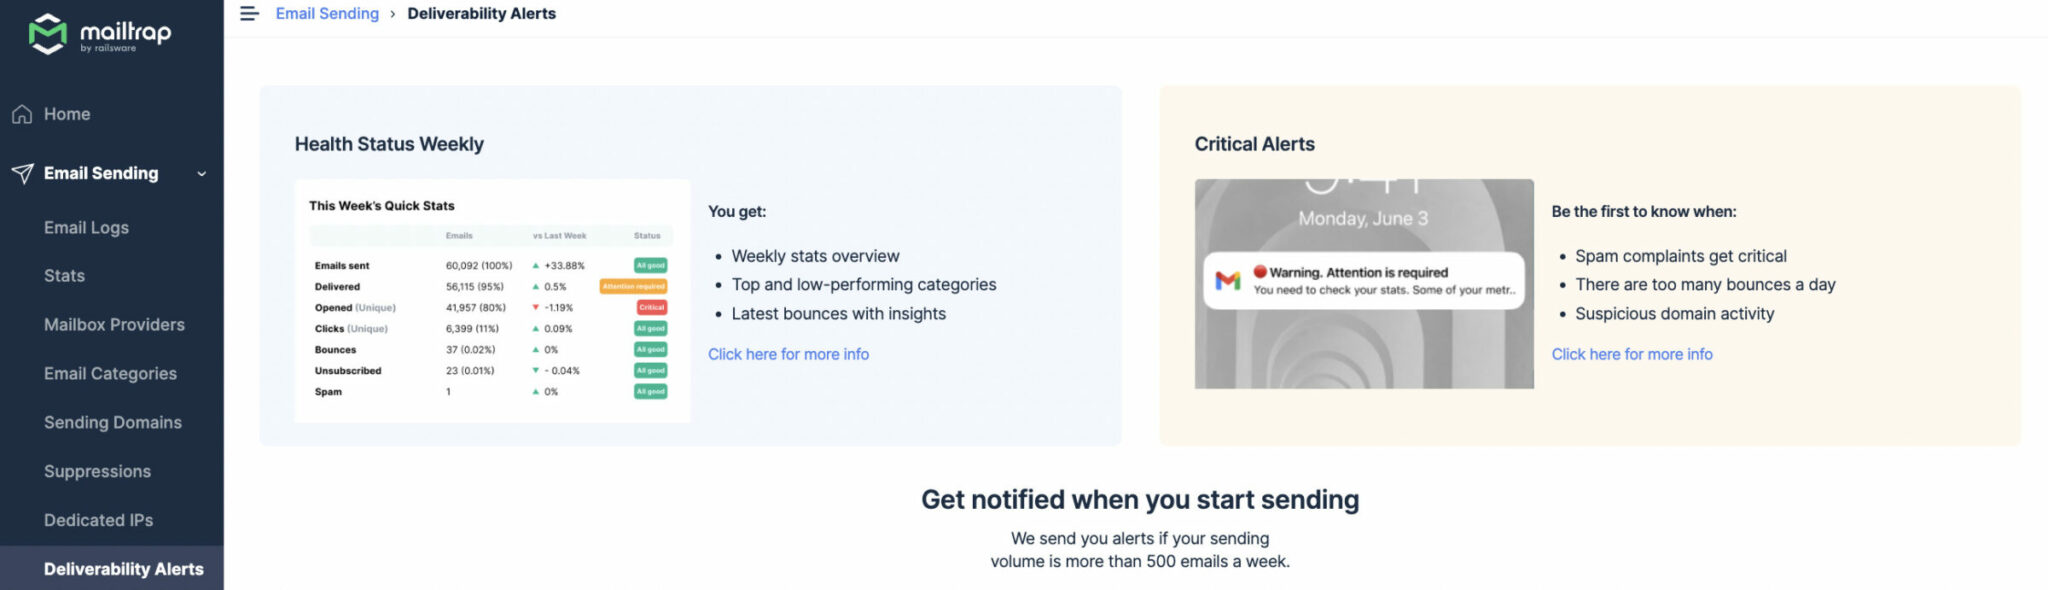Click the red warning dot in the notification preview
Image resolution: width=2048 pixels, height=590 pixels.
point(1261,272)
